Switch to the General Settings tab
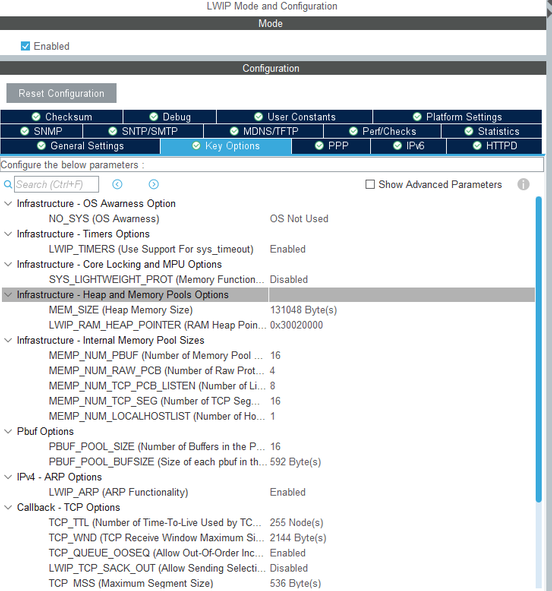Image resolution: width=552 pixels, height=591 pixels. [x=80, y=146]
